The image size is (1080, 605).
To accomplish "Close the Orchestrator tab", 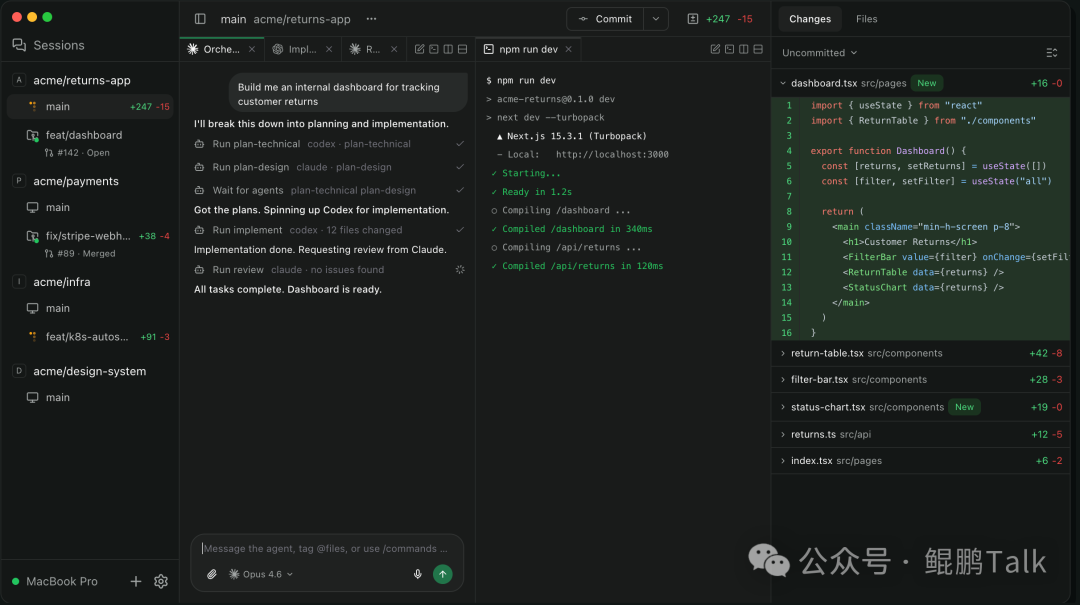I will coord(252,49).
